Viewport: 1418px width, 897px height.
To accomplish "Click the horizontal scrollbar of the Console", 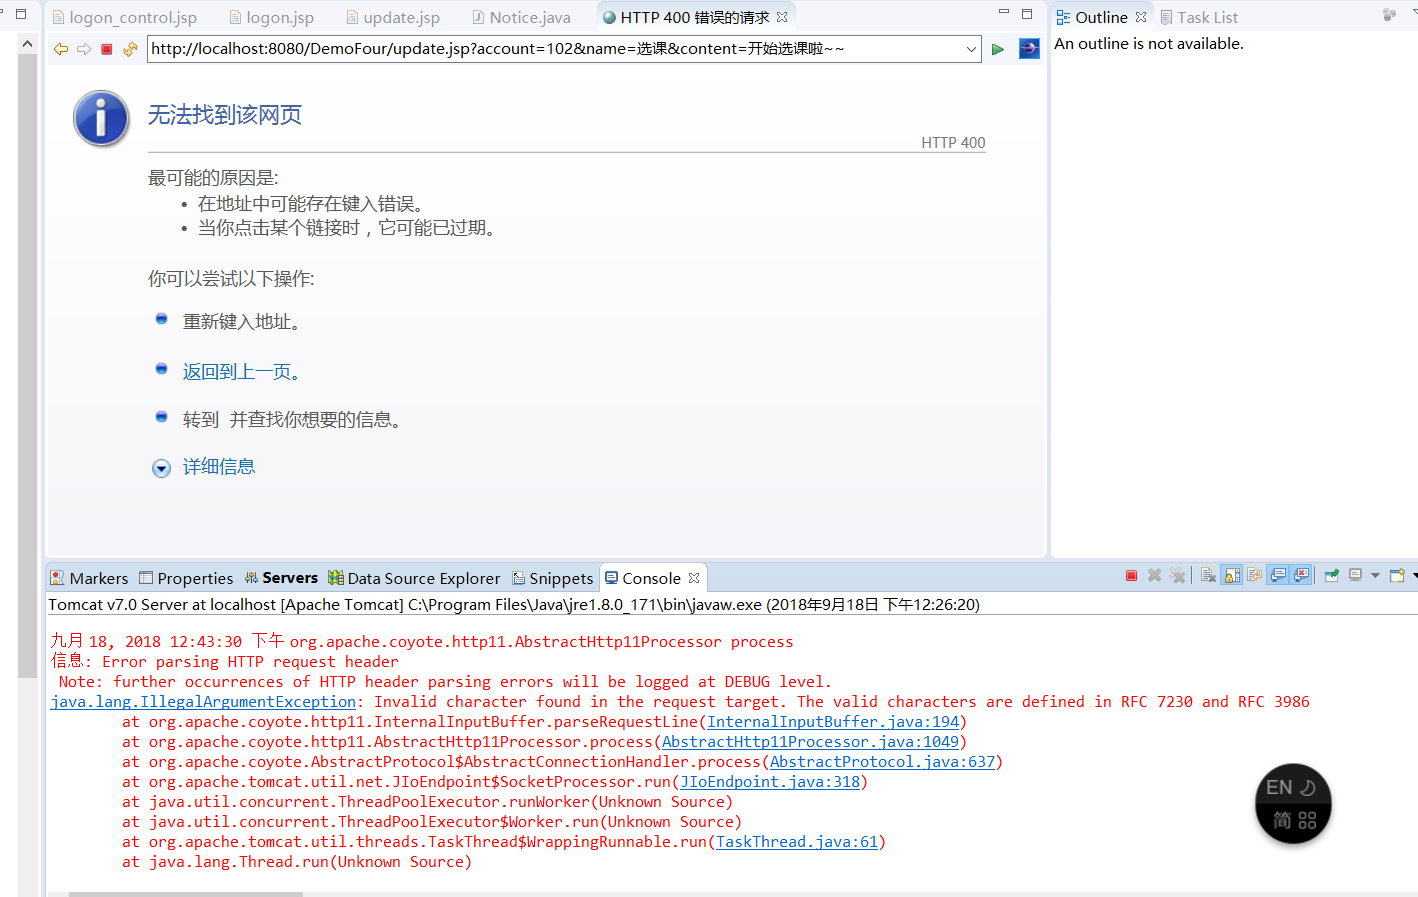I will pyautogui.click(x=185, y=894).
